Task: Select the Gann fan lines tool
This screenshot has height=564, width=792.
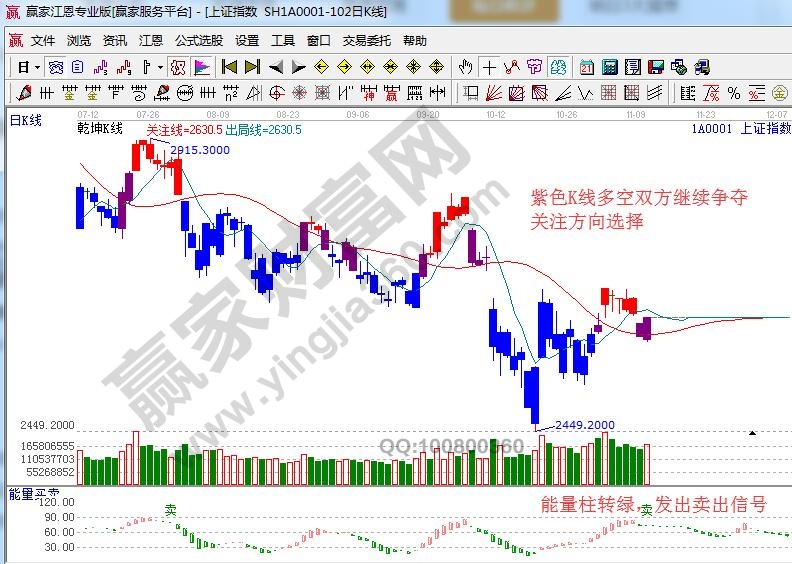Action: (x=494, y=93)
